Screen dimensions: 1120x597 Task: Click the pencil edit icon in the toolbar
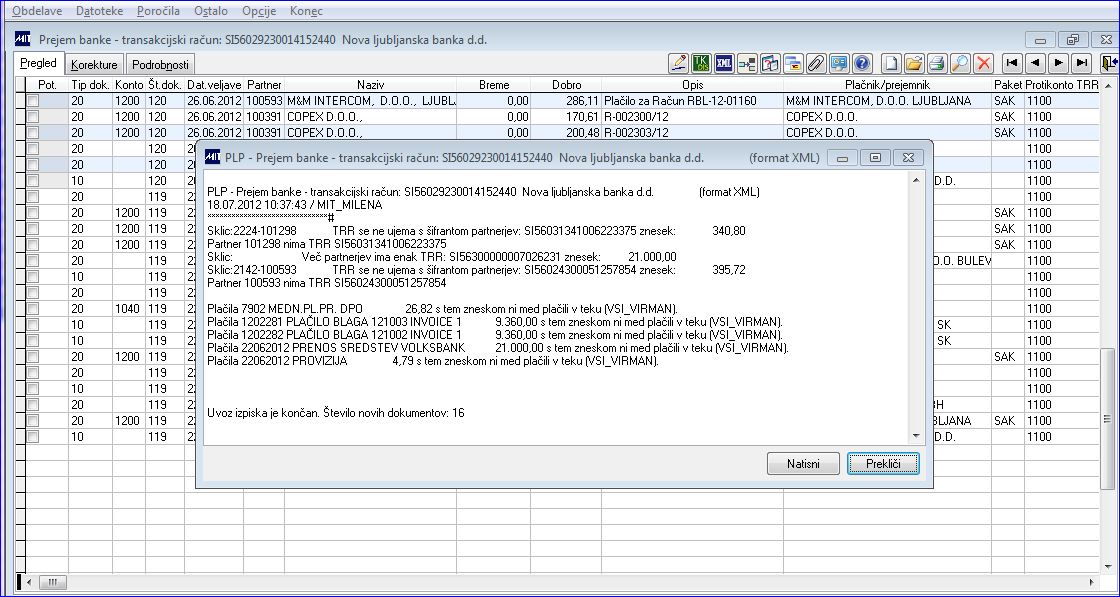[679, 63]
